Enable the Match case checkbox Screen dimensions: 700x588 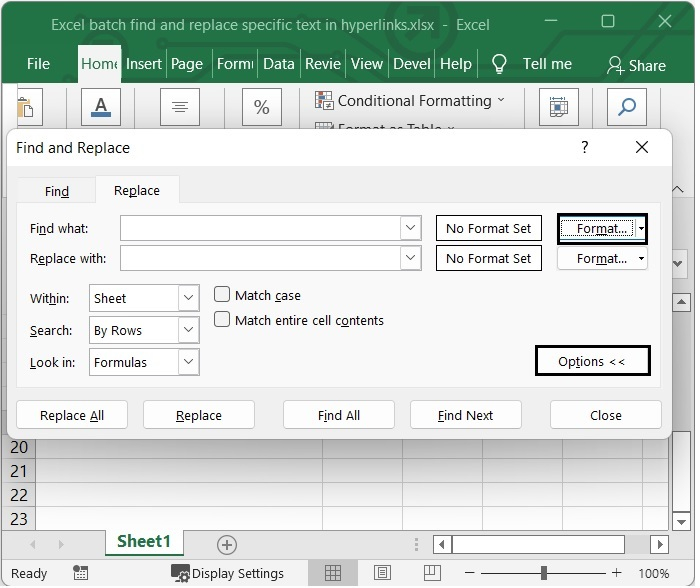point(222,295)
